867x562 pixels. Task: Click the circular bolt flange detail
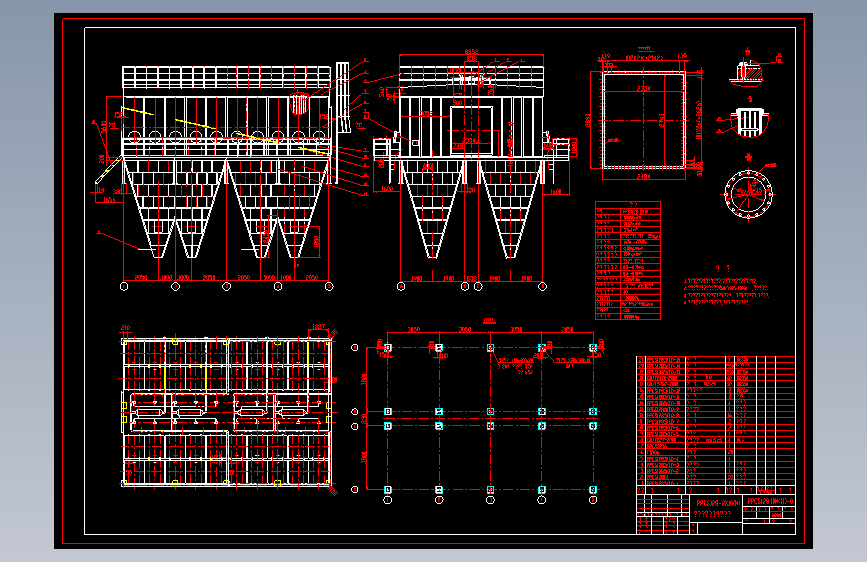click(x=749, y=194)
